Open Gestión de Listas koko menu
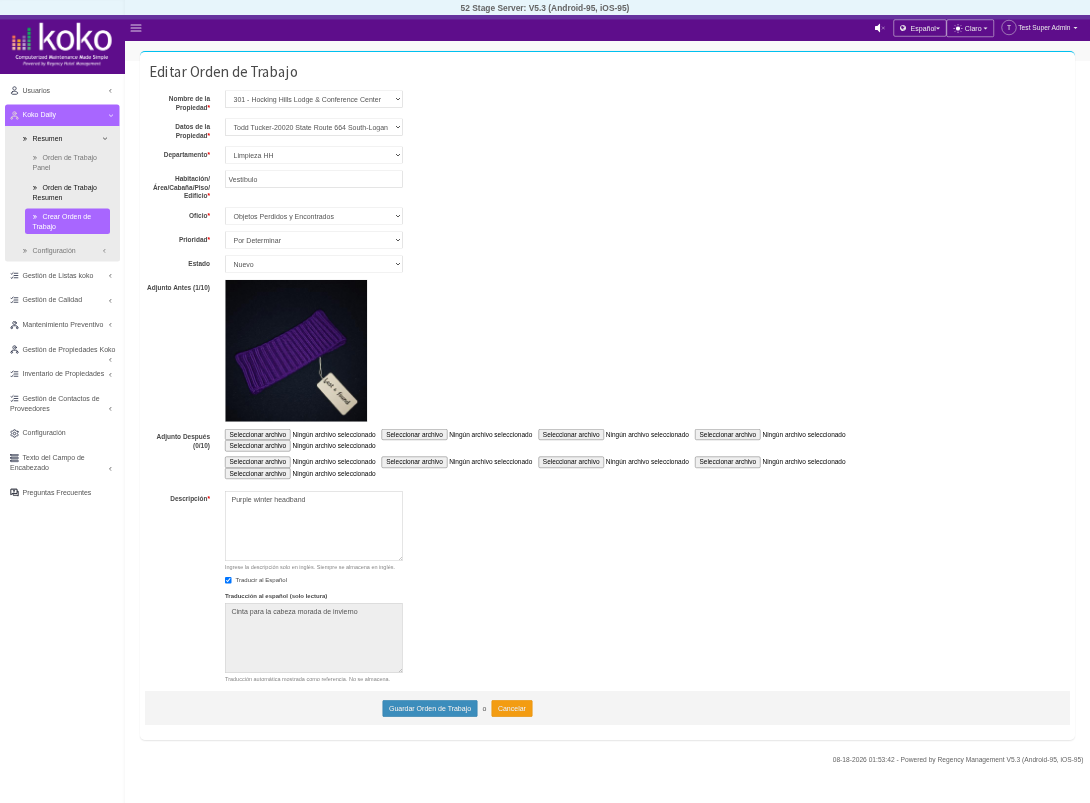Viewport: 1090px width, 803px height. (62, 275)
